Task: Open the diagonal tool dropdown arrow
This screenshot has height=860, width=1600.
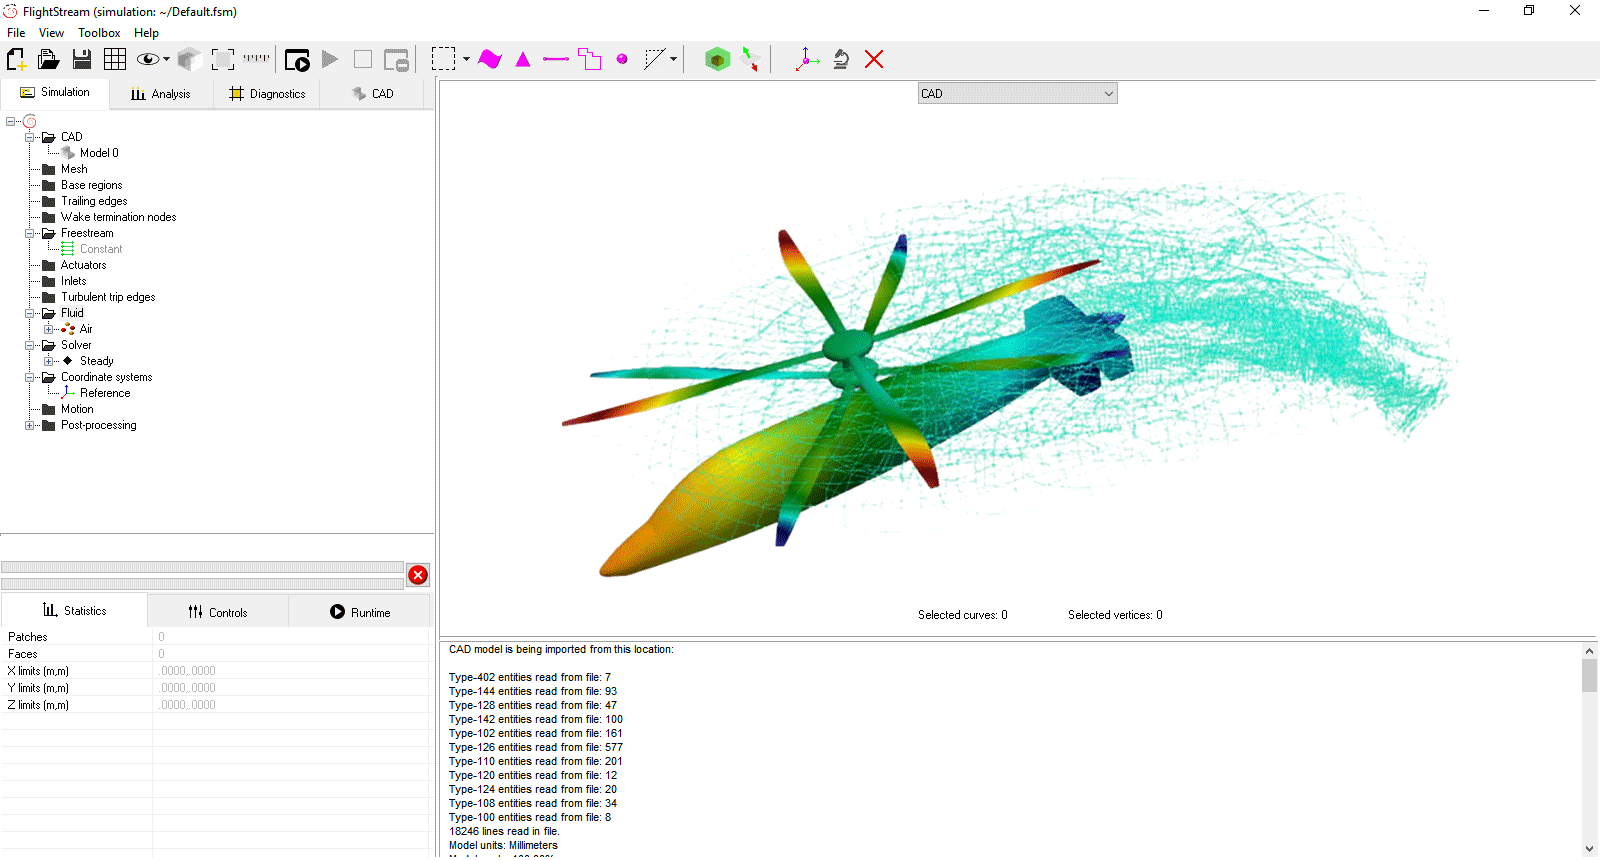Action: [x=673, y=59]
